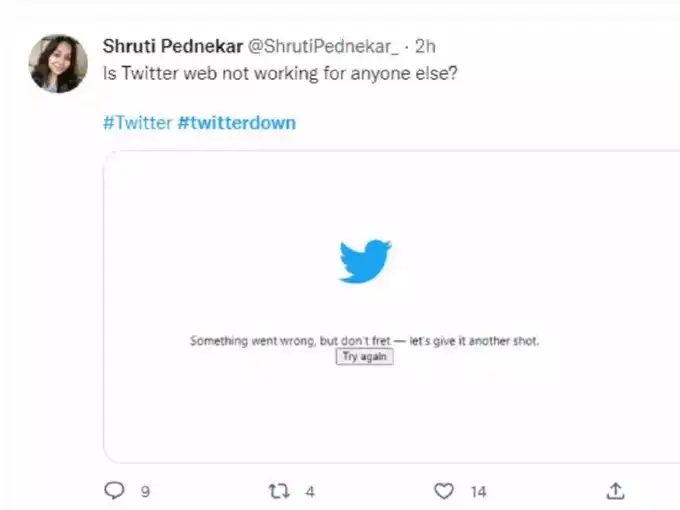
Task: Click the blue Twitter bird logo
Action: coord(365,261)
